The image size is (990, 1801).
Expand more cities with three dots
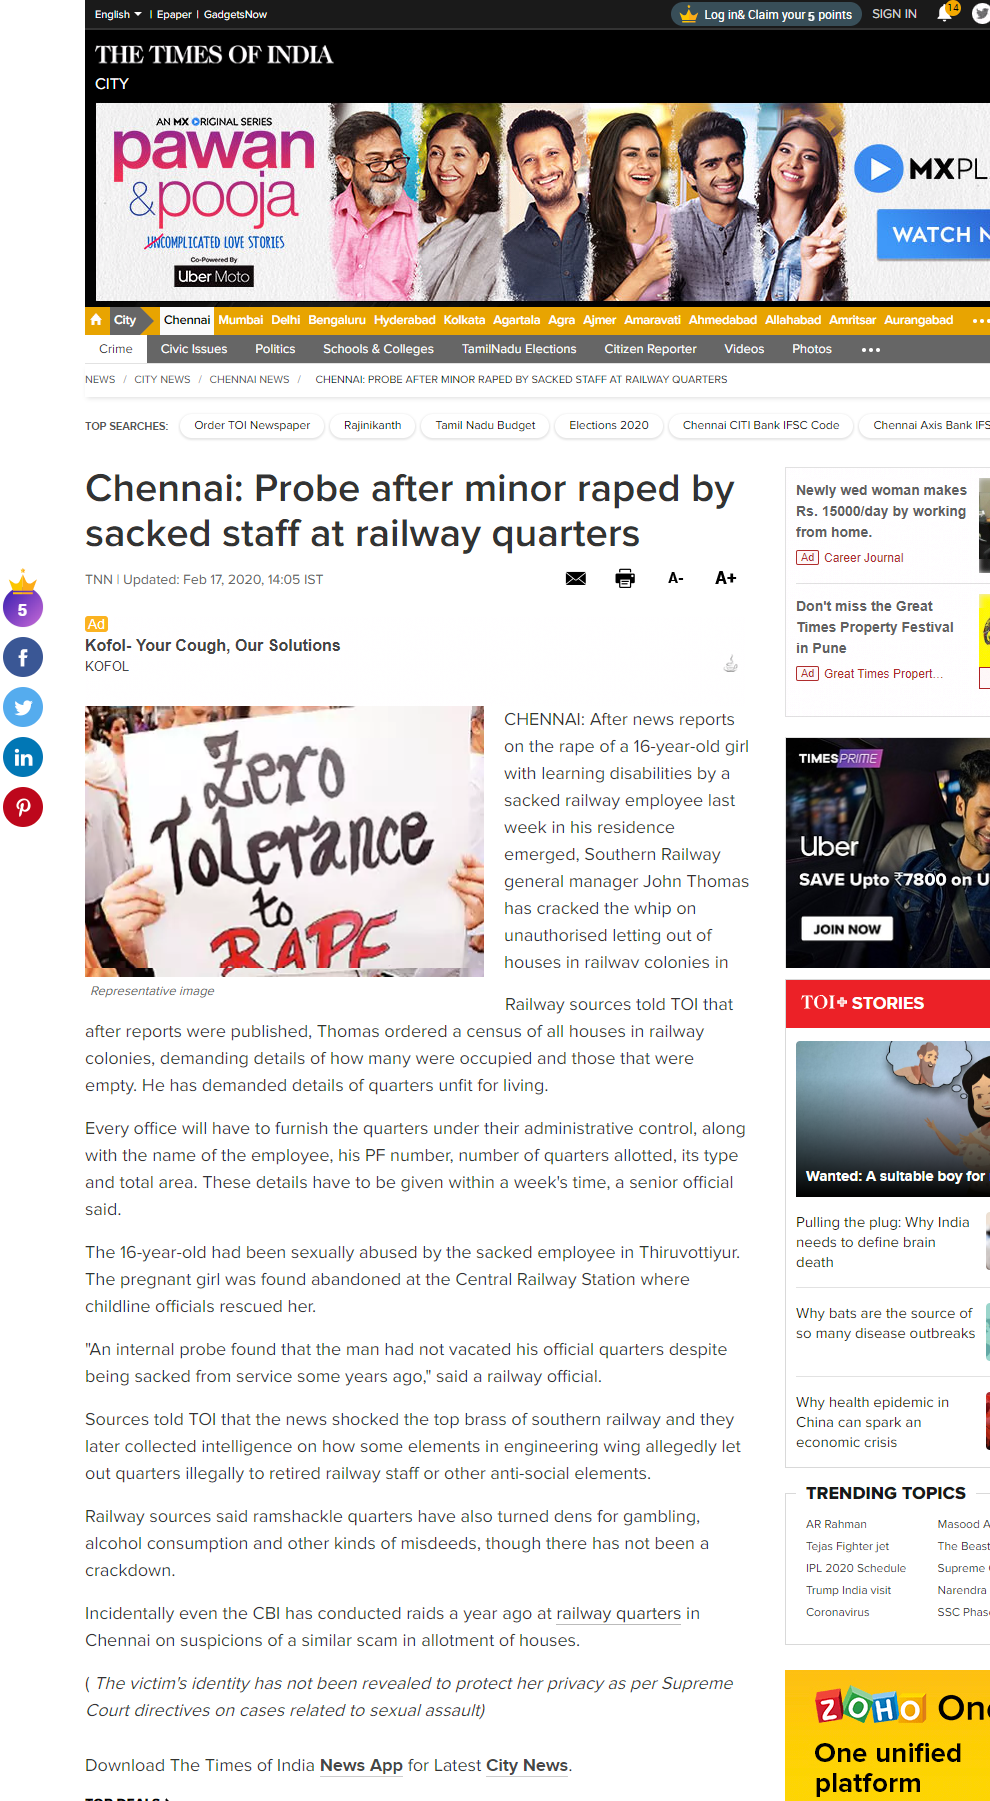tap(979, 320)
